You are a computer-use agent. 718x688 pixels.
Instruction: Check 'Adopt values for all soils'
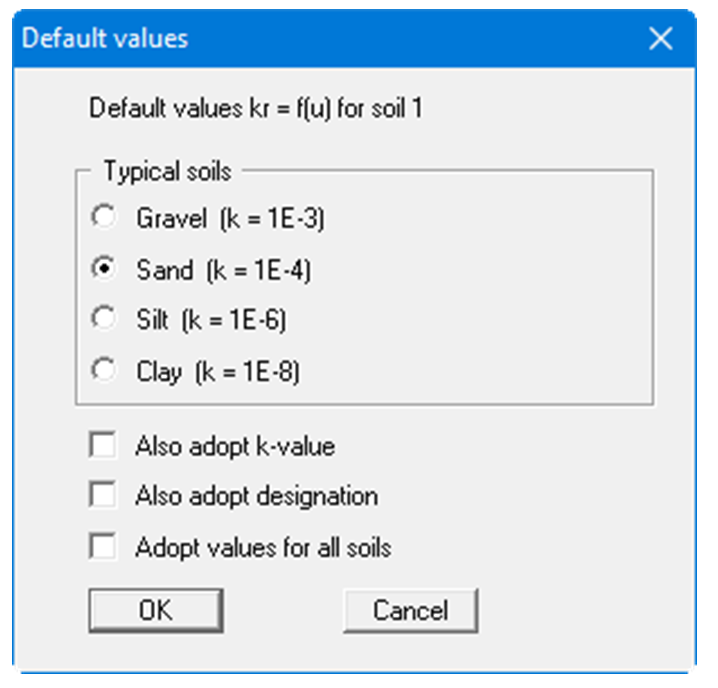tap(102, 547)
